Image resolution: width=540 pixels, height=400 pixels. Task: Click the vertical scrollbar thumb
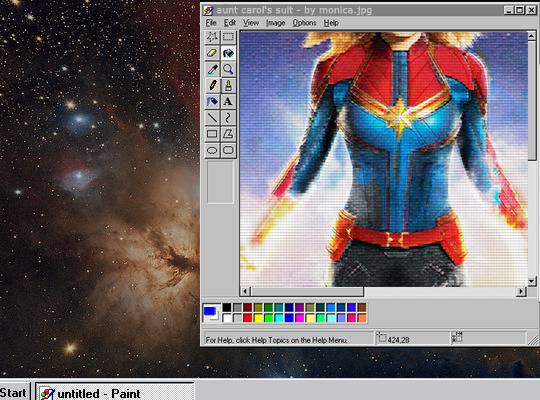(x=532, y=100)
